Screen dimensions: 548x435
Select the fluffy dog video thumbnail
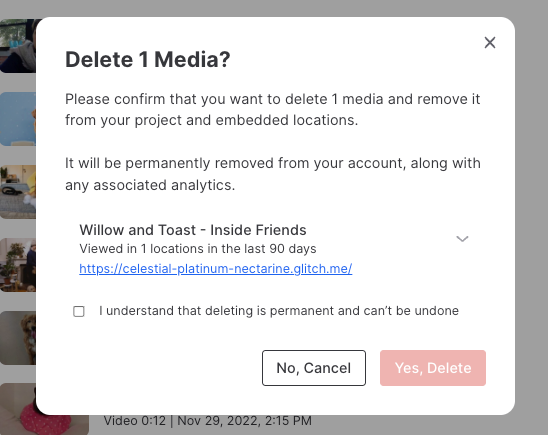click(17, 338)
